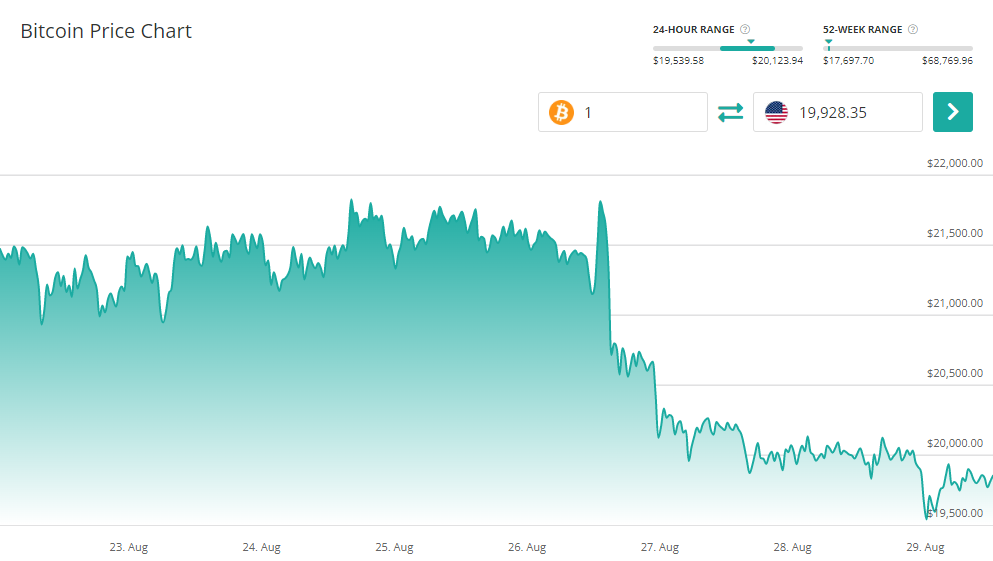Click the orange Bitcoin icon
The width and height of the screenshot is (993, 561).
click(x=561, y=112)
